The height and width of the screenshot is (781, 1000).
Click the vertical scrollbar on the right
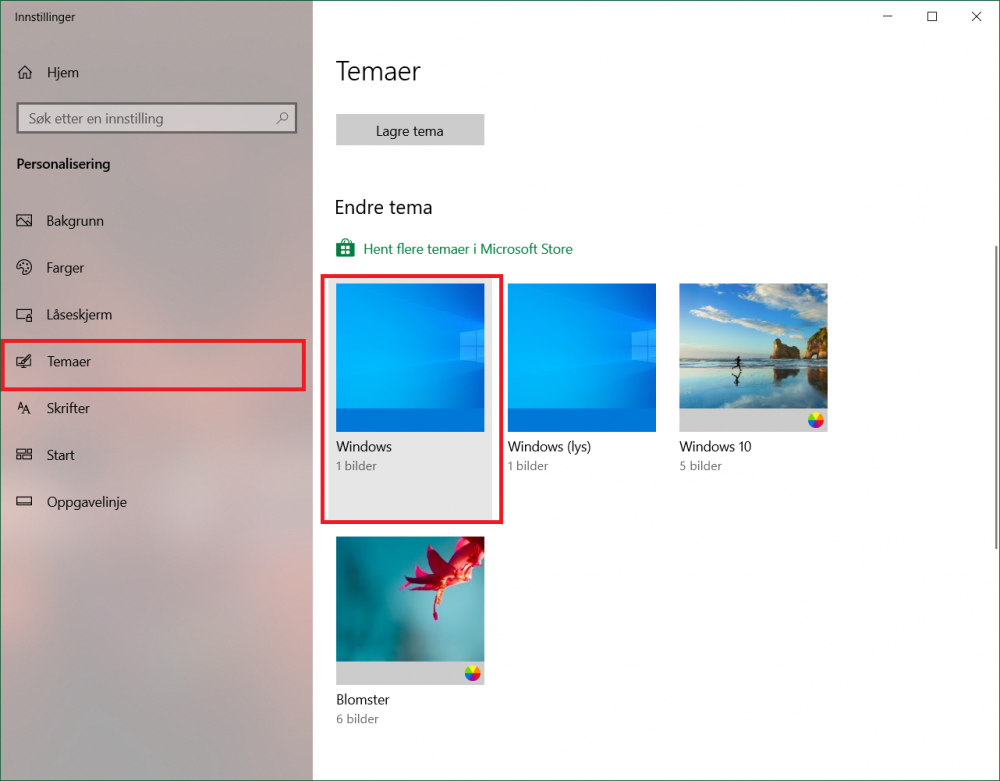tap(996, 397)
